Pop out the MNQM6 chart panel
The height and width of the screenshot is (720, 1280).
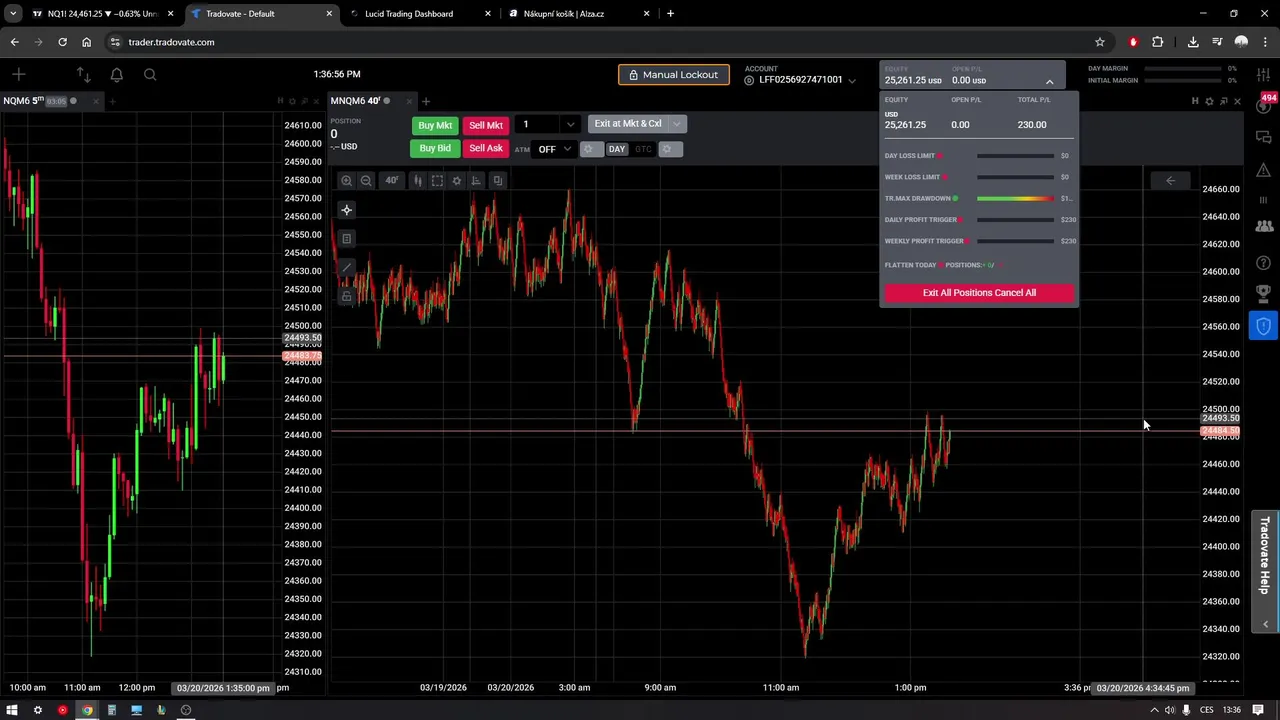[x=1223, y=101]
